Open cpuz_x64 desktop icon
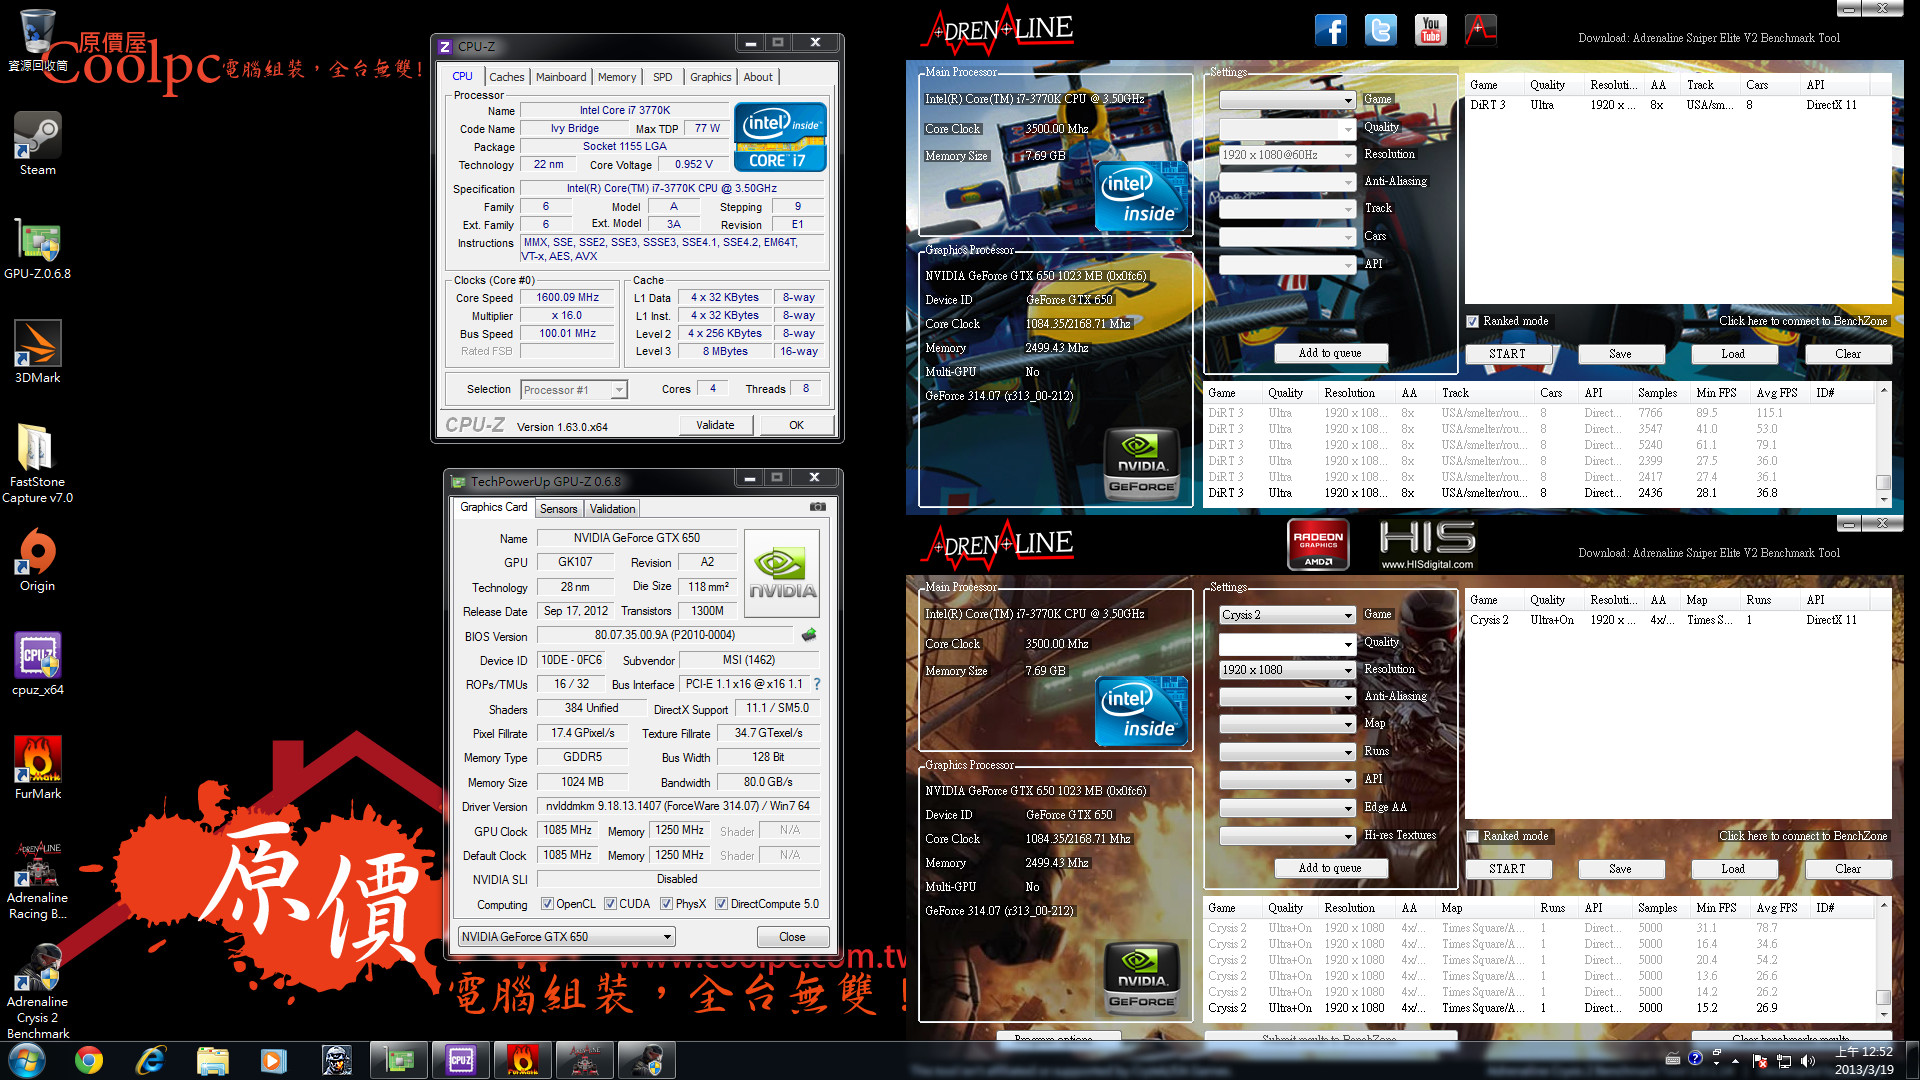Screen dimensions: 1920x1080 37,663
